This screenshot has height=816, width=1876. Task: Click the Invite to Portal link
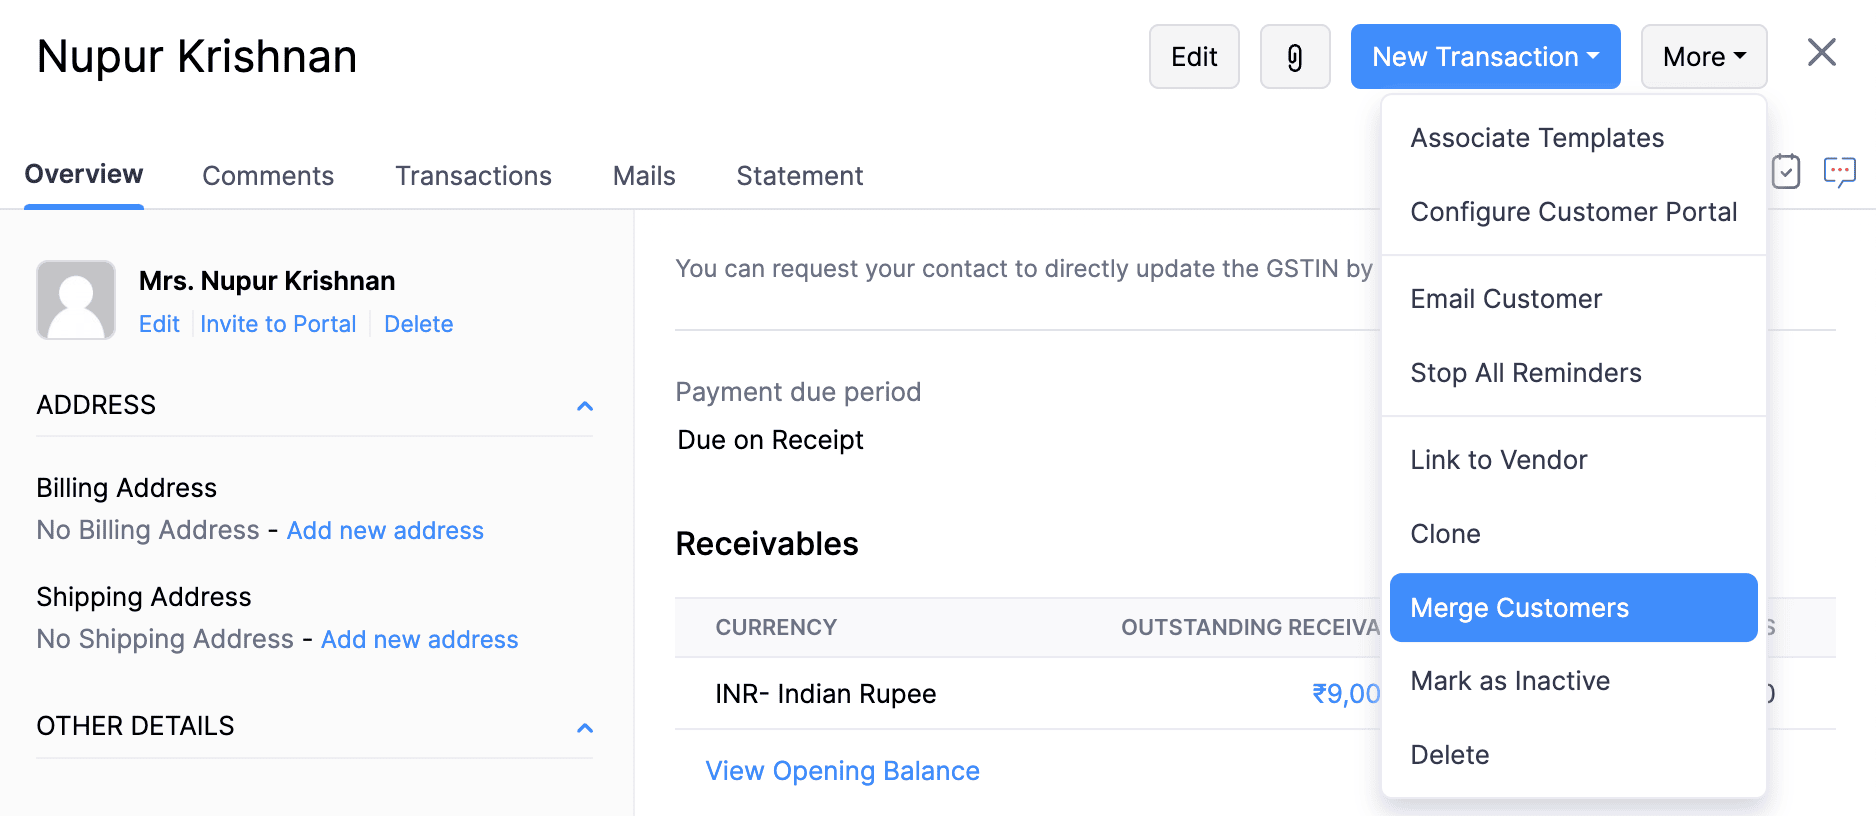pyautogui.click(x=278, y=324)
